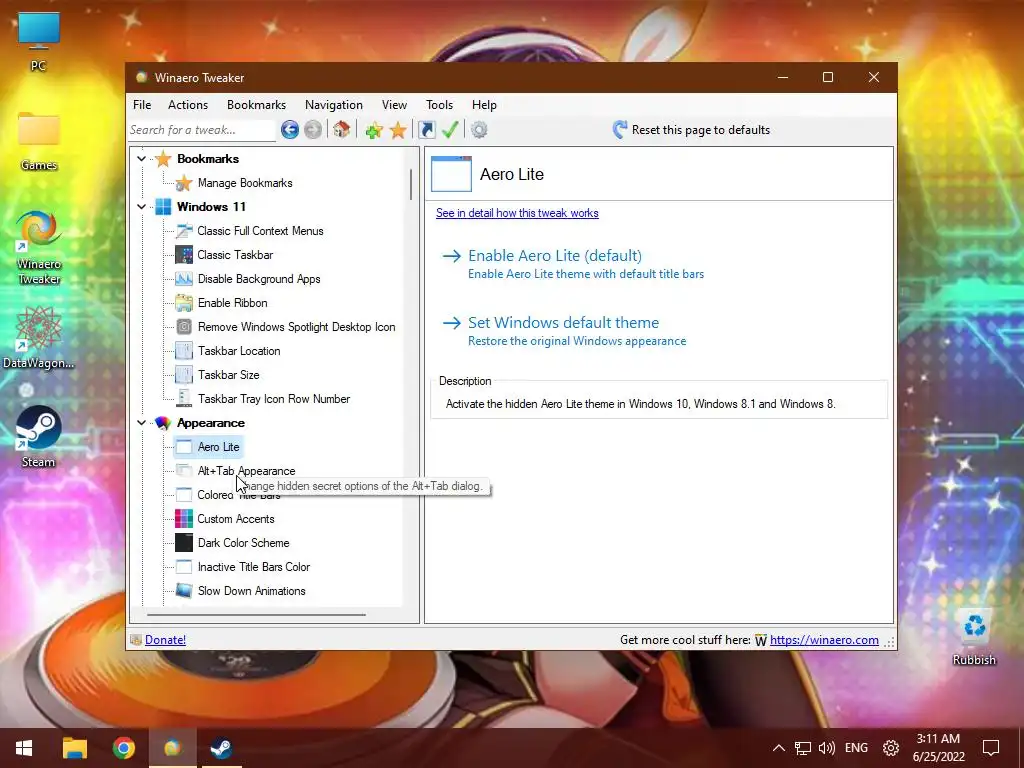Click the Search for a tweak field
The width and height of the screenshot is (1024, 768).
[x=201, y=130]
